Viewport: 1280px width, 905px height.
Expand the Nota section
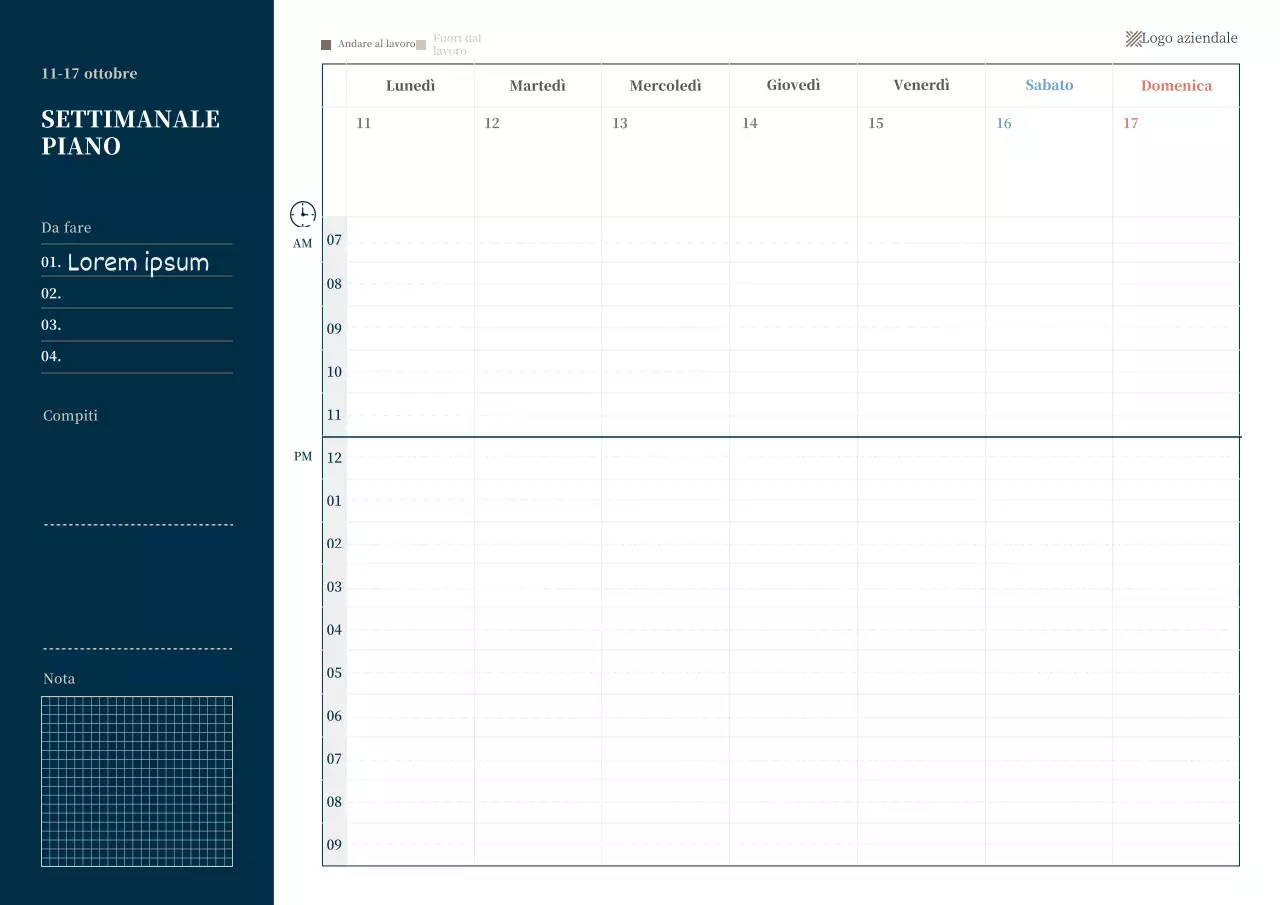[x=58, y=678]
